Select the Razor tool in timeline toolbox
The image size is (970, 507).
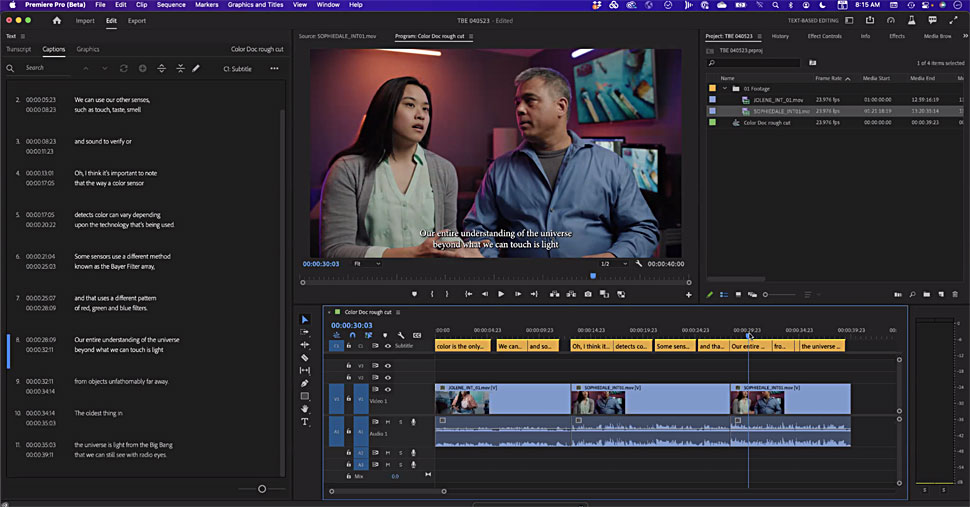coord(305,357)
